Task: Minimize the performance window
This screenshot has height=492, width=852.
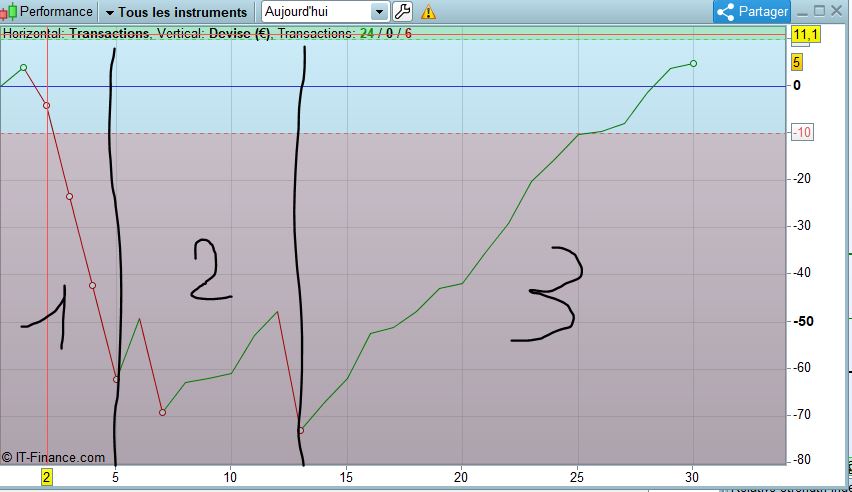Action: (802, 12)
